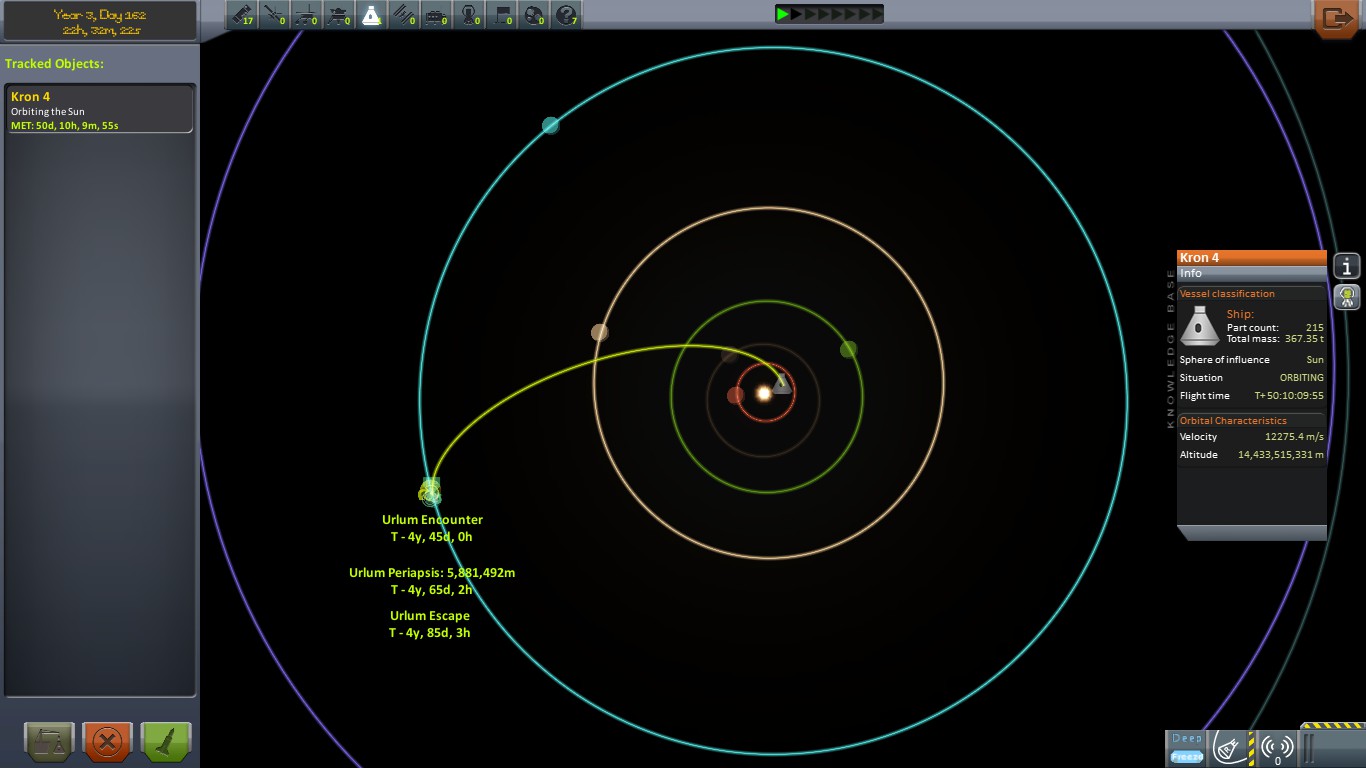Click the Urlum Escape label text
1366x768 pixels.
pyautogui.click(x=430, y=616)
